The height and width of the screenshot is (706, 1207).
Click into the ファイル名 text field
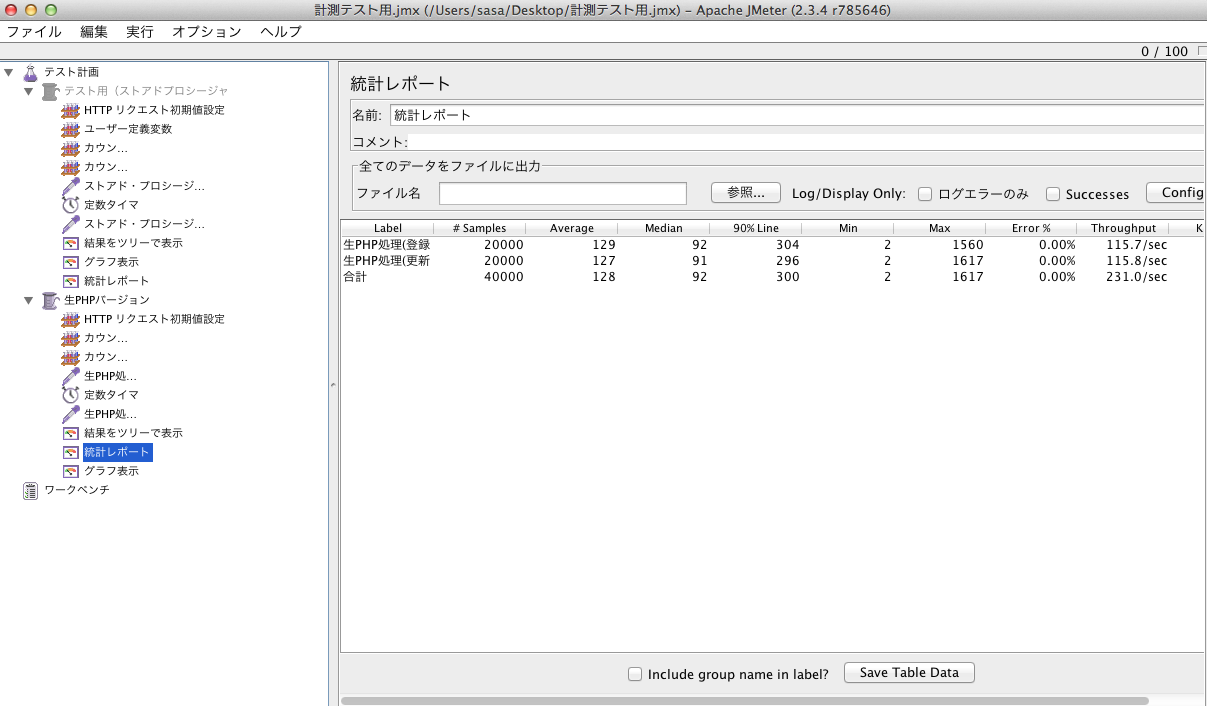click(562, 193)
